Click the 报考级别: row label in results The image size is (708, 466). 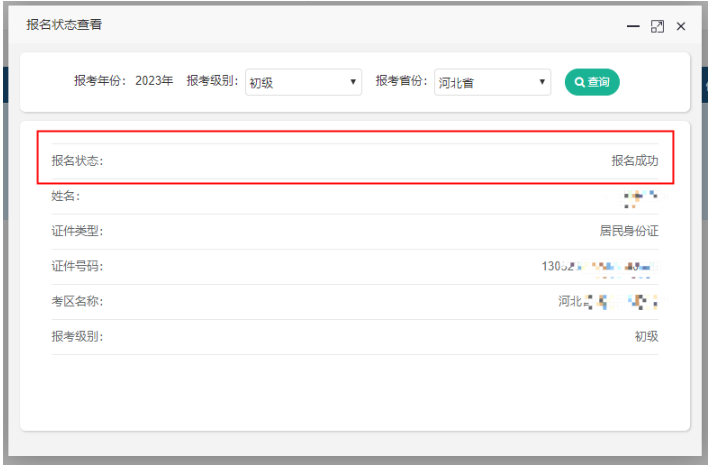[77, 336]
